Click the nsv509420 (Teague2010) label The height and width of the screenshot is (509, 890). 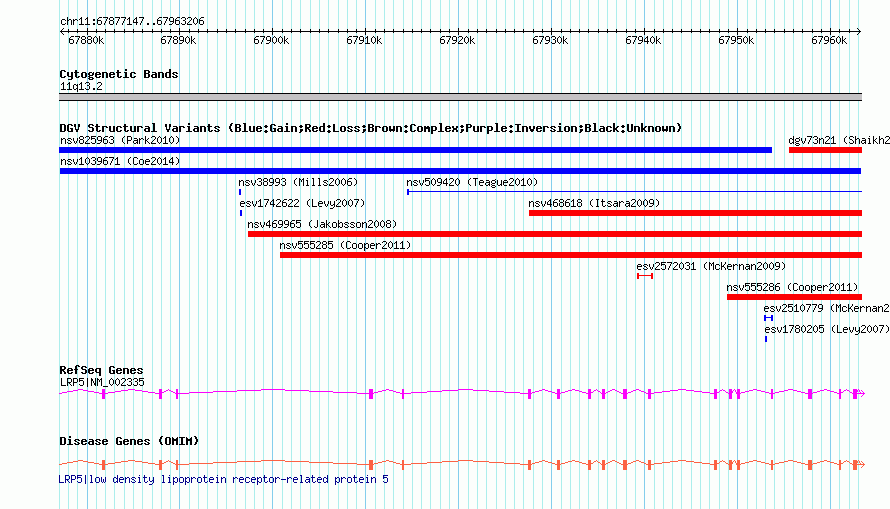pyautogui.click(x=472, y=182)
